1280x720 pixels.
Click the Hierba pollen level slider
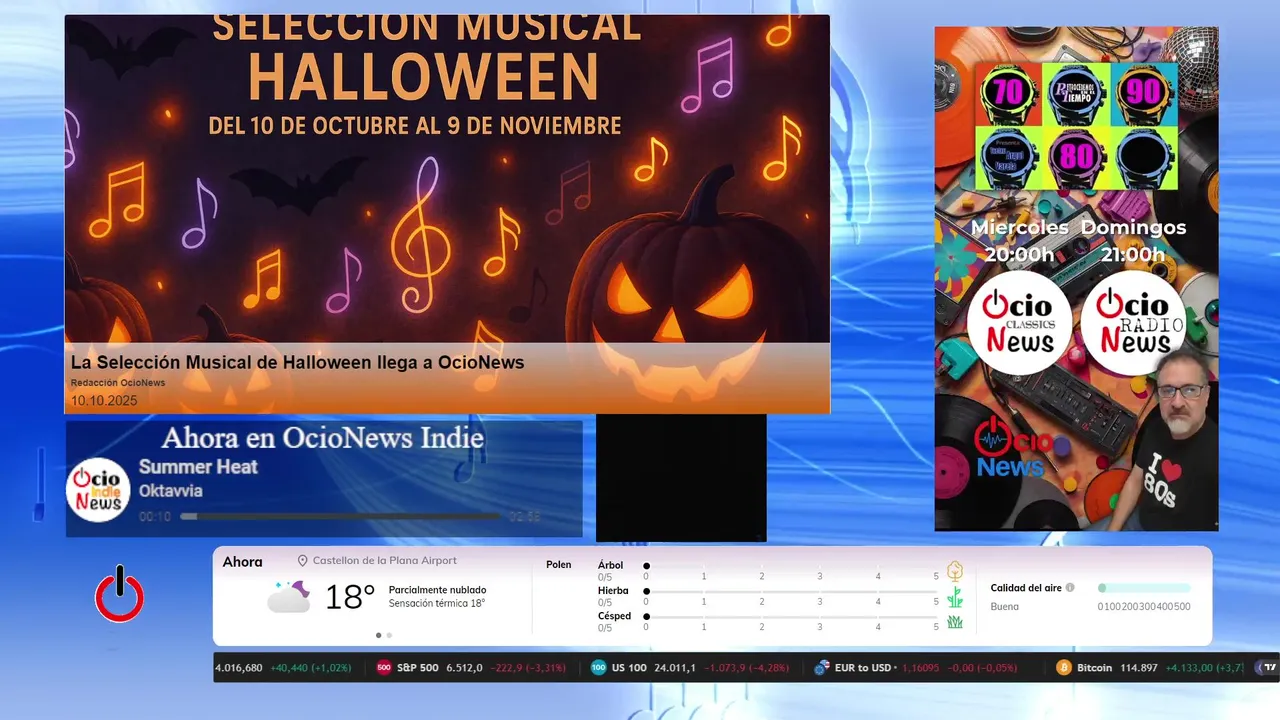[791, 592]
